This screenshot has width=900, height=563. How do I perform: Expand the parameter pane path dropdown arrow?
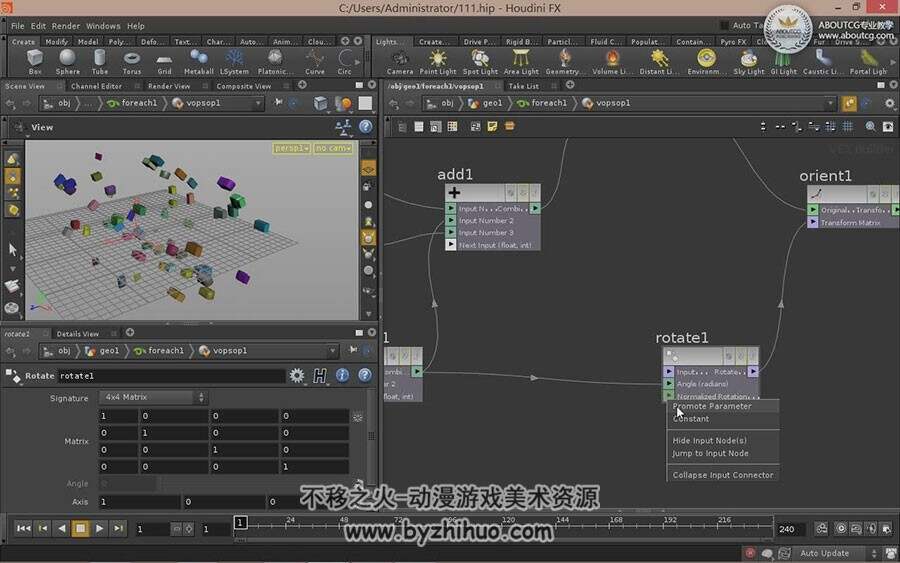[332, 351]
